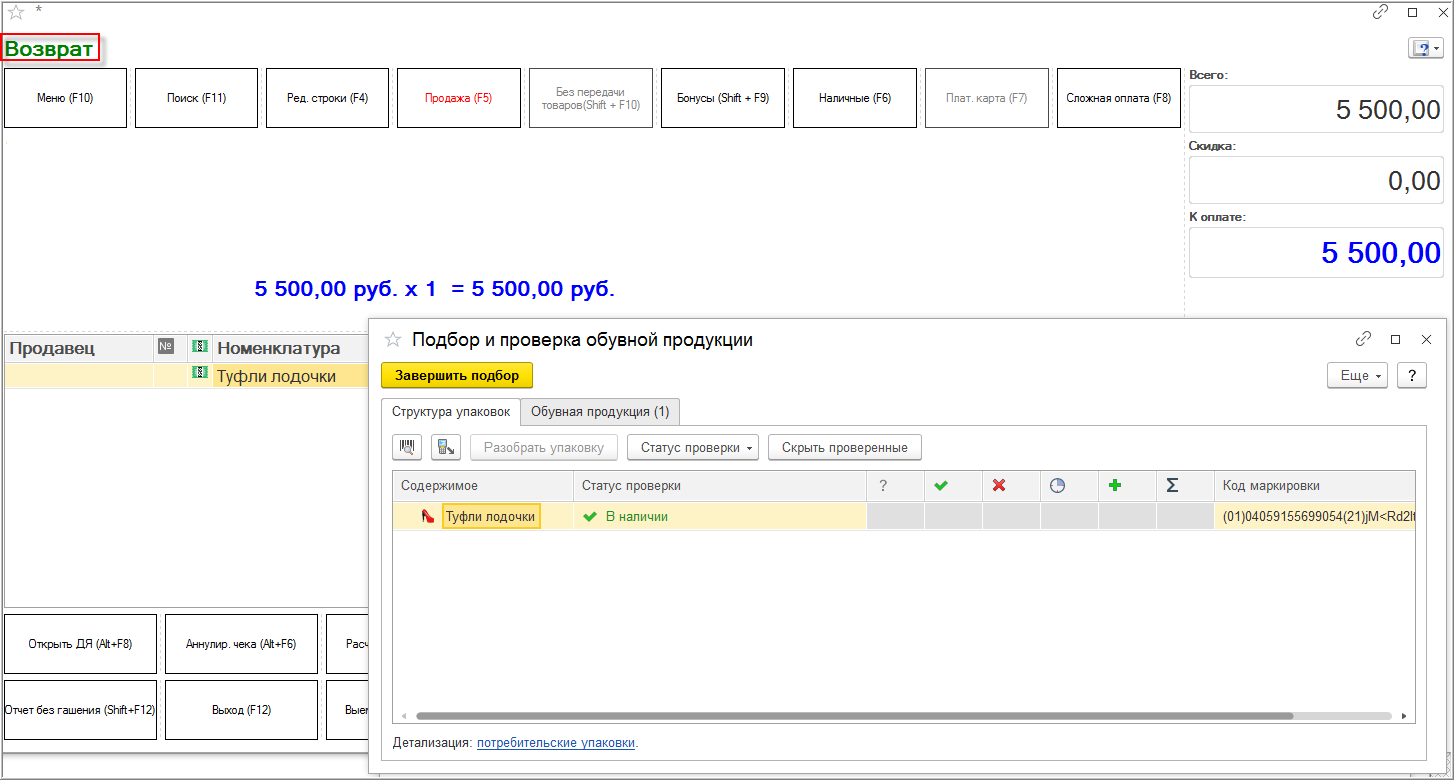Open help with the ? button in dialog

tap(1411, 376)
